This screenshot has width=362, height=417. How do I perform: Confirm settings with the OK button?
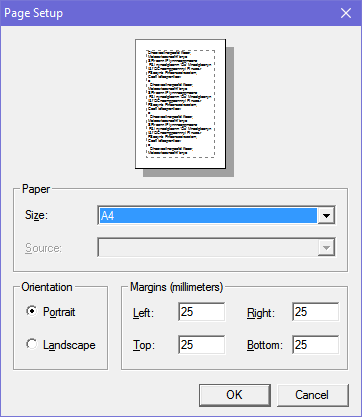pyautogui.click(x=235, y=395)
